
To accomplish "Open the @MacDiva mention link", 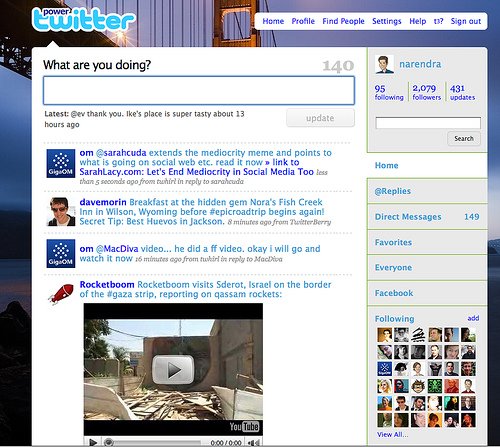I will coord(117,249).
